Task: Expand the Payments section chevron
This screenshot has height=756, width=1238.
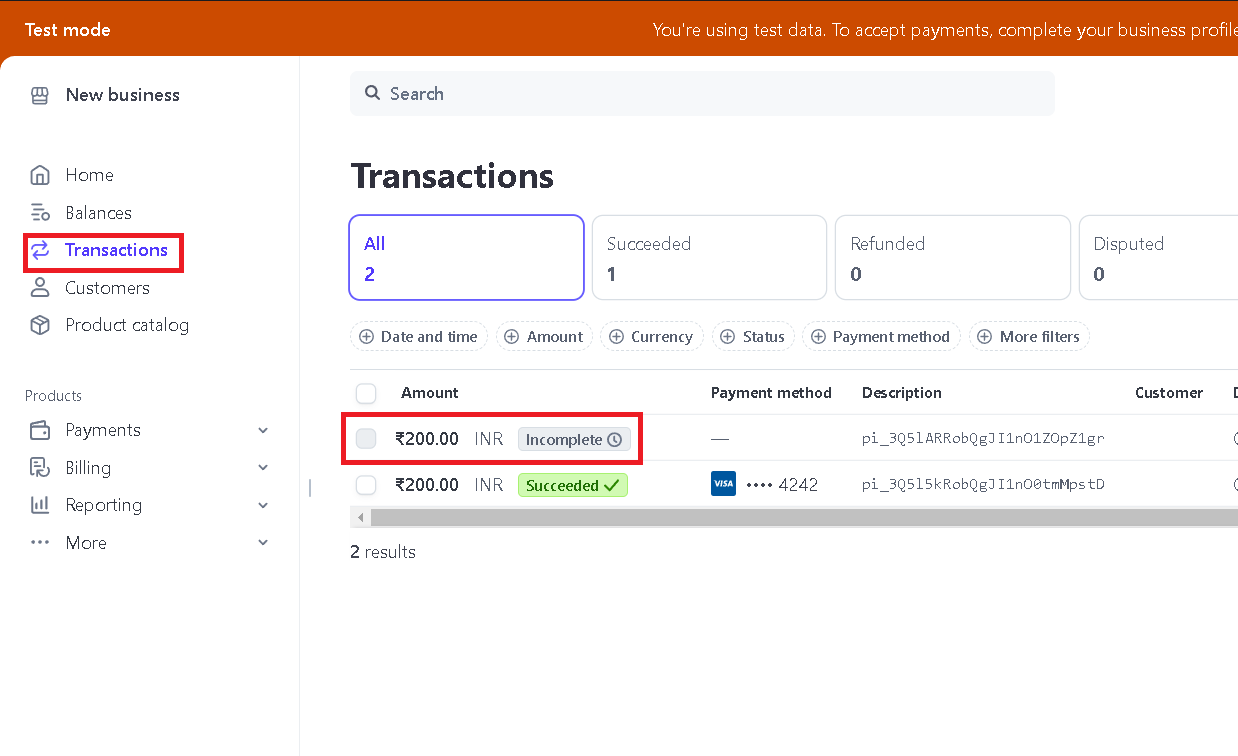Action: click(263, 430)
